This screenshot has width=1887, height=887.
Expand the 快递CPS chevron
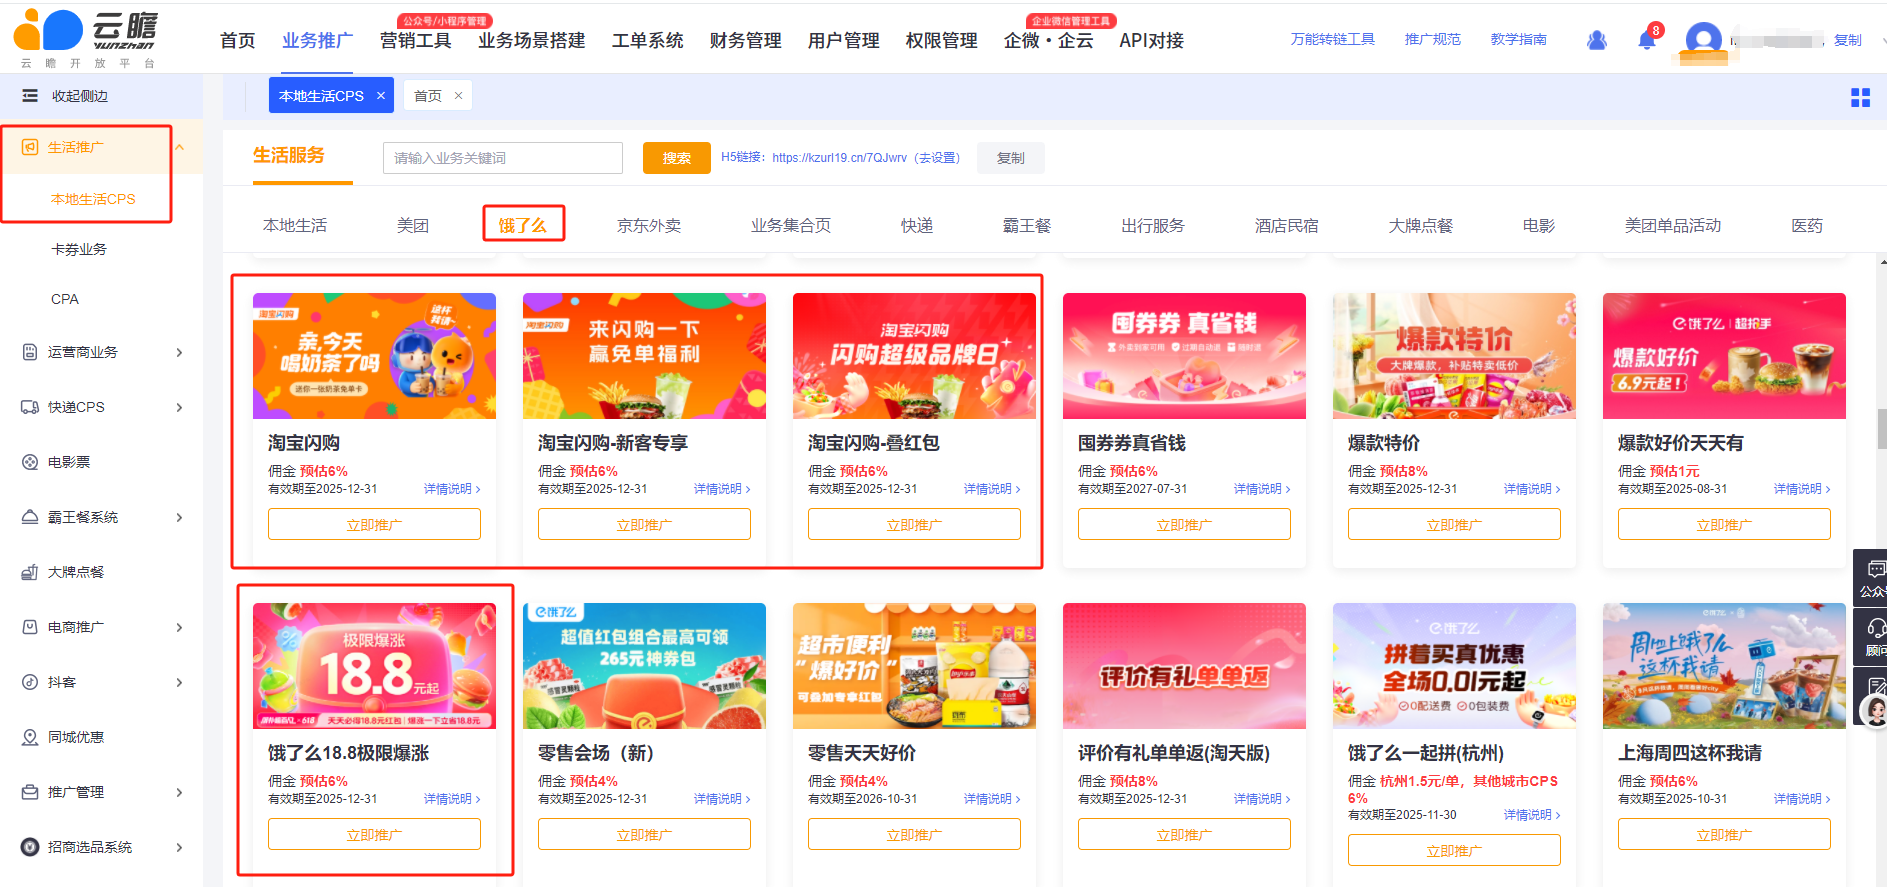(180, 407)
